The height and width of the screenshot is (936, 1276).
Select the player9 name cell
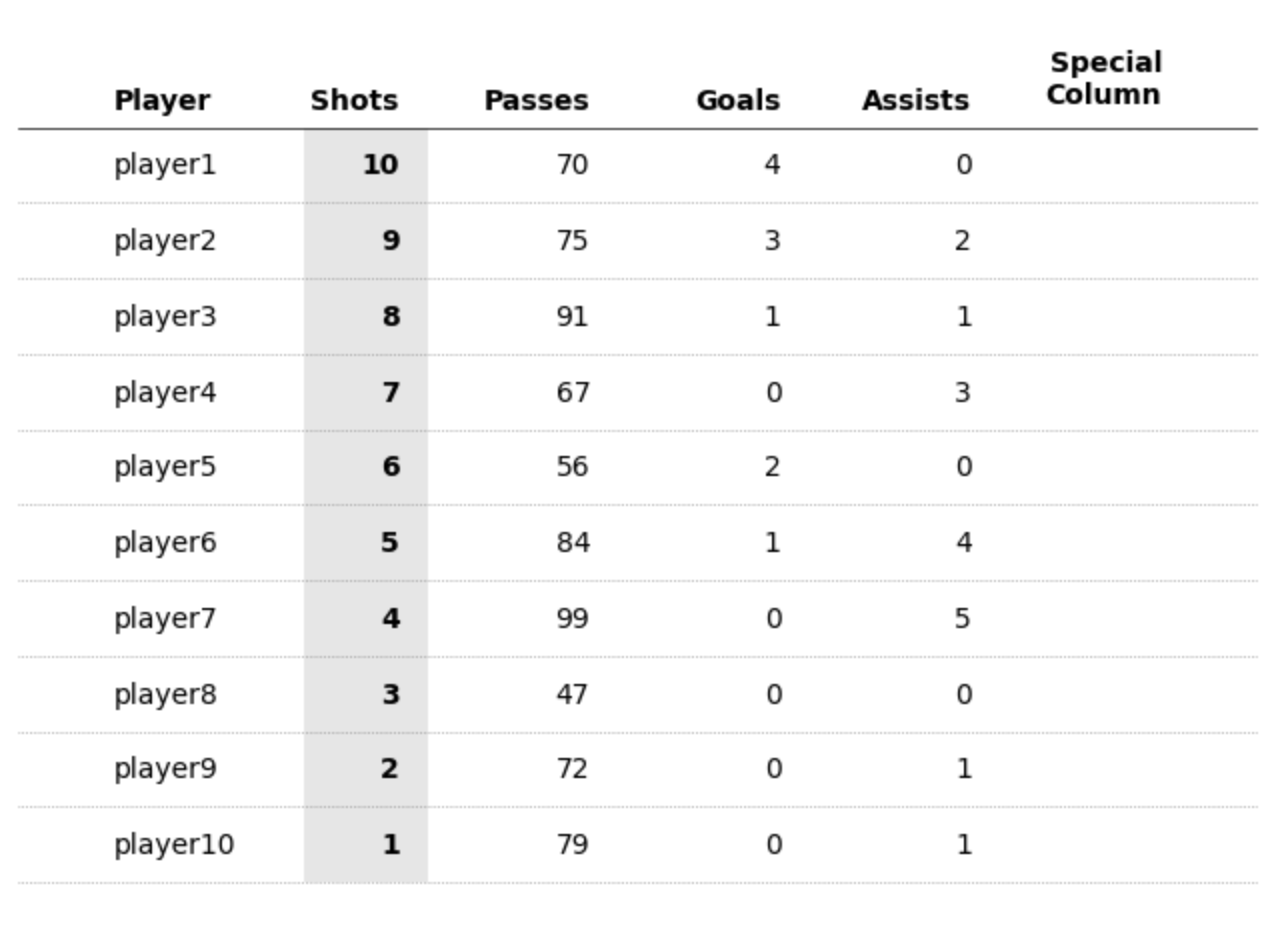coord(165,769)
